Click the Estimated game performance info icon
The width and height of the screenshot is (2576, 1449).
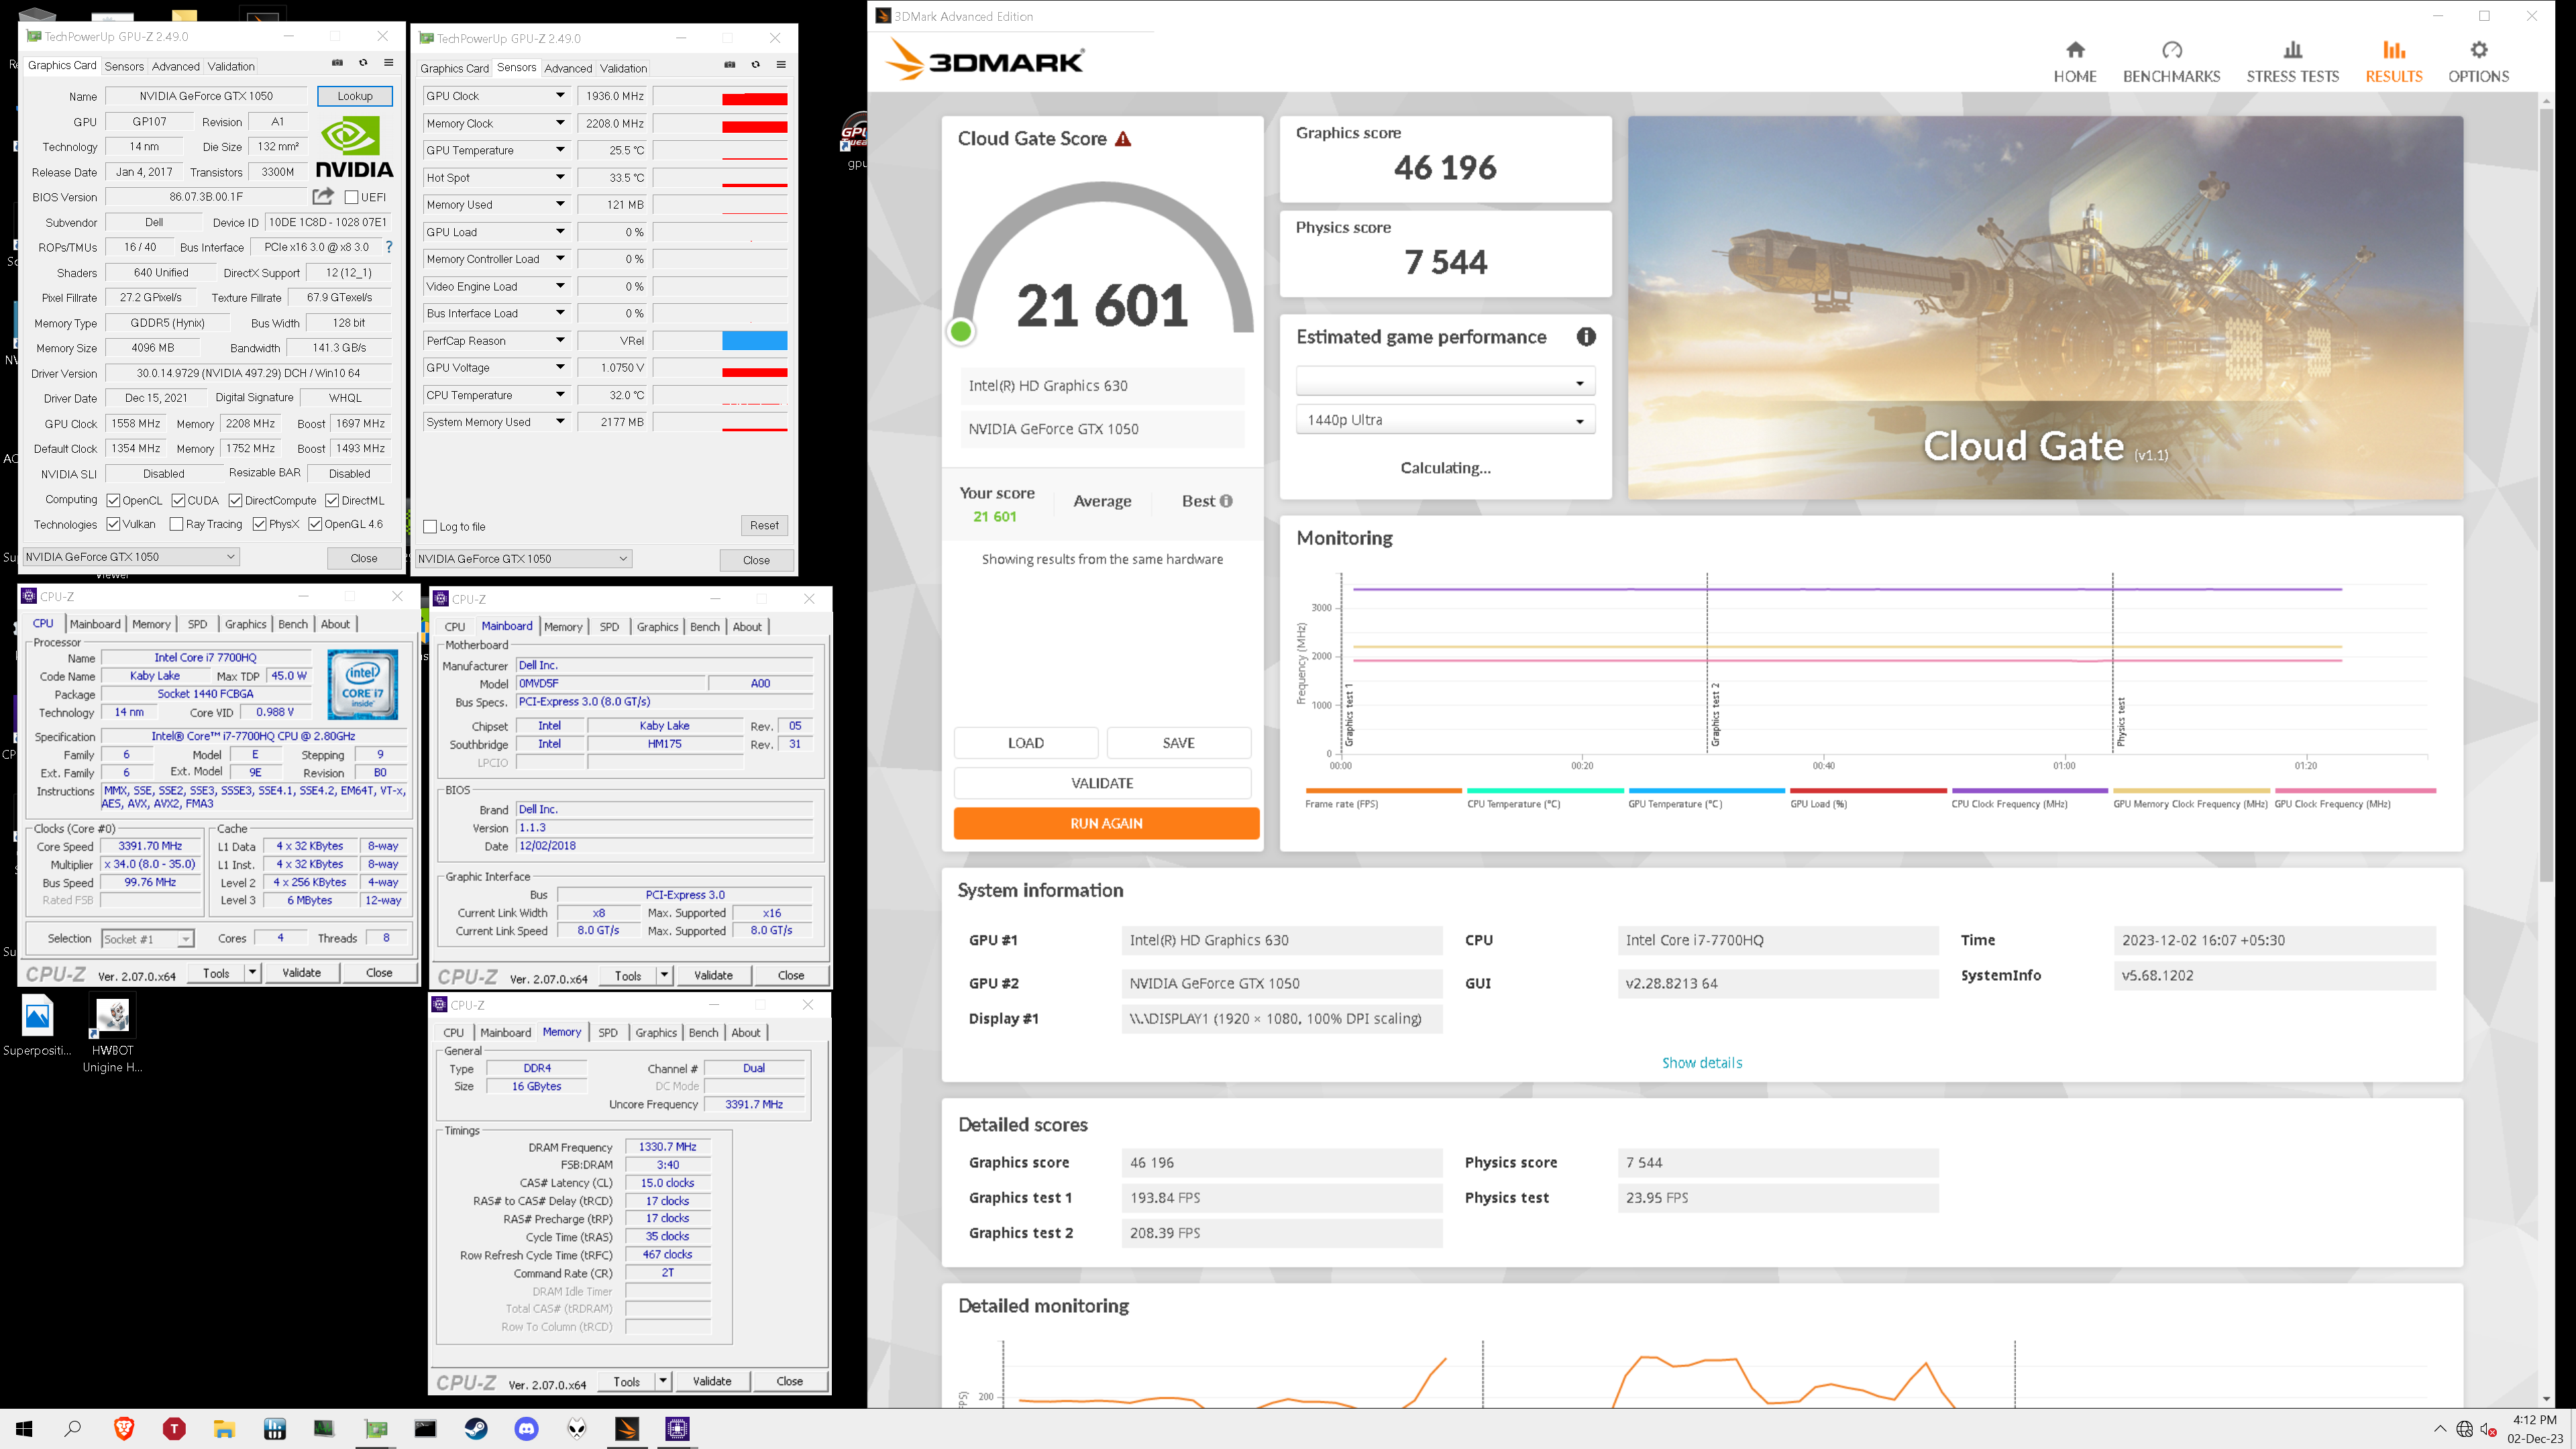(1586, 337)
